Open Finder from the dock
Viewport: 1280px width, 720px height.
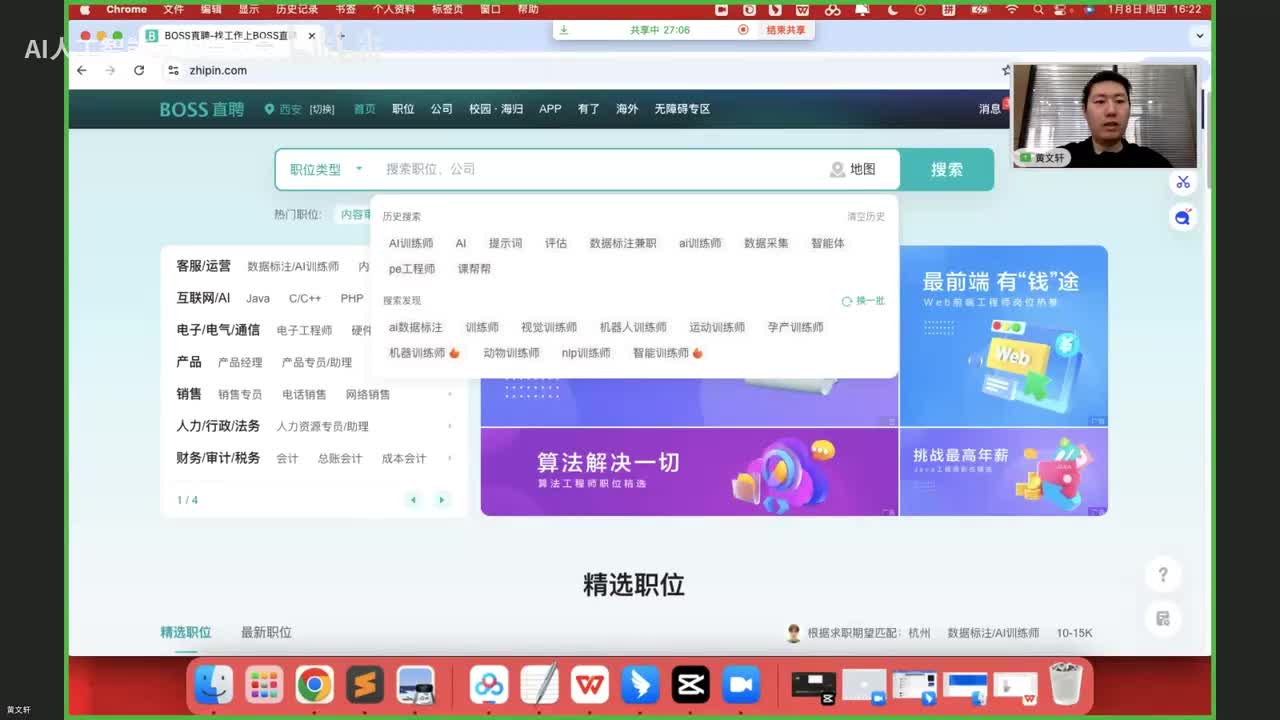[213, 685]
